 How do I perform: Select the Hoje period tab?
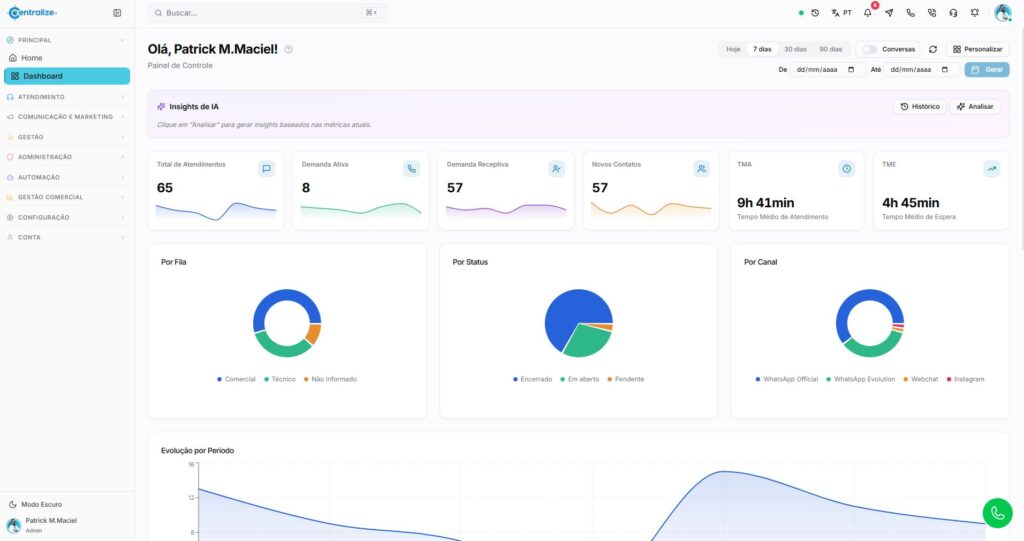pyautogui.click(x=733, y=49)
